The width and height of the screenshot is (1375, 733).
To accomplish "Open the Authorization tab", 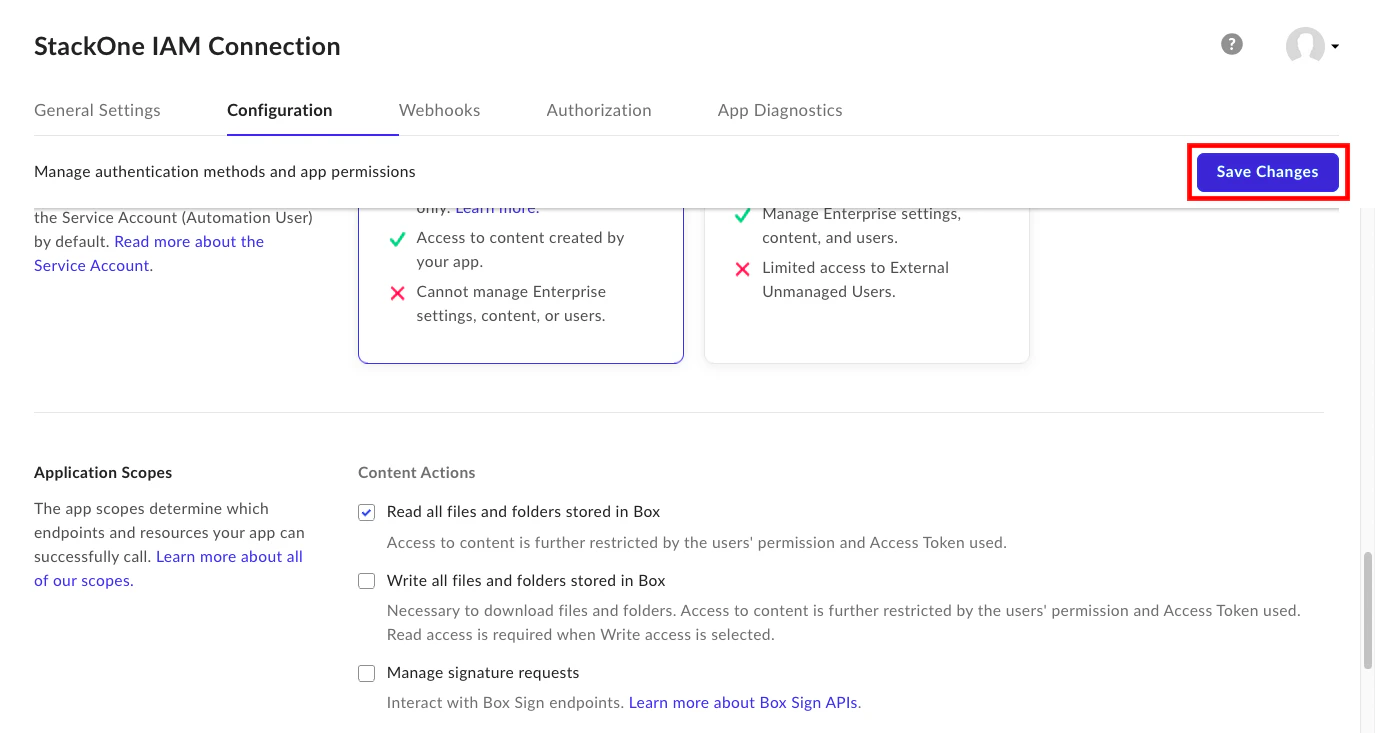I will point(598,110).
